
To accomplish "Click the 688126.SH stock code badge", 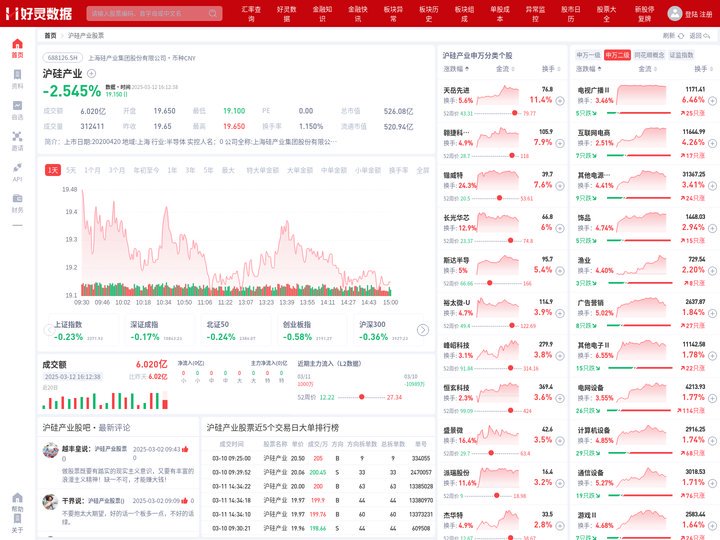I will 63,58.
